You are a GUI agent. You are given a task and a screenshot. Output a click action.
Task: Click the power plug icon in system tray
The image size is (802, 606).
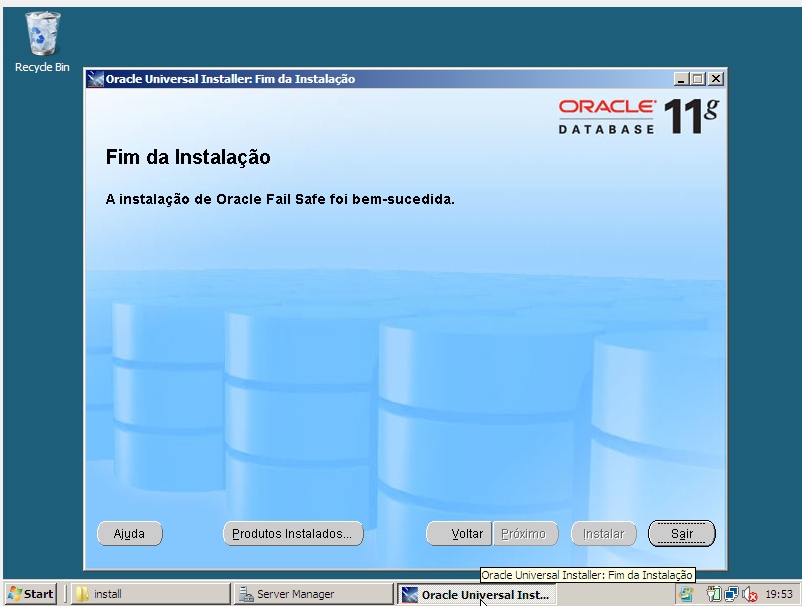coord(713,594)
